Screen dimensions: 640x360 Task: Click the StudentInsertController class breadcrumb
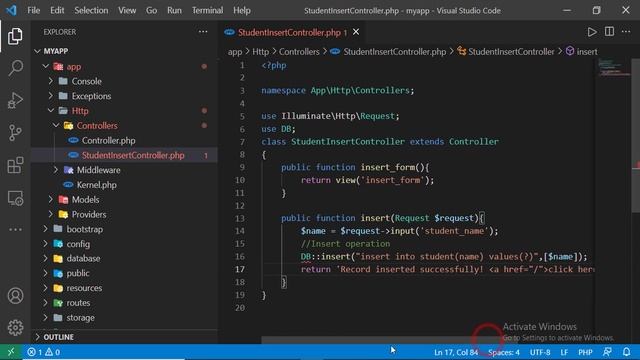point(511,51)
